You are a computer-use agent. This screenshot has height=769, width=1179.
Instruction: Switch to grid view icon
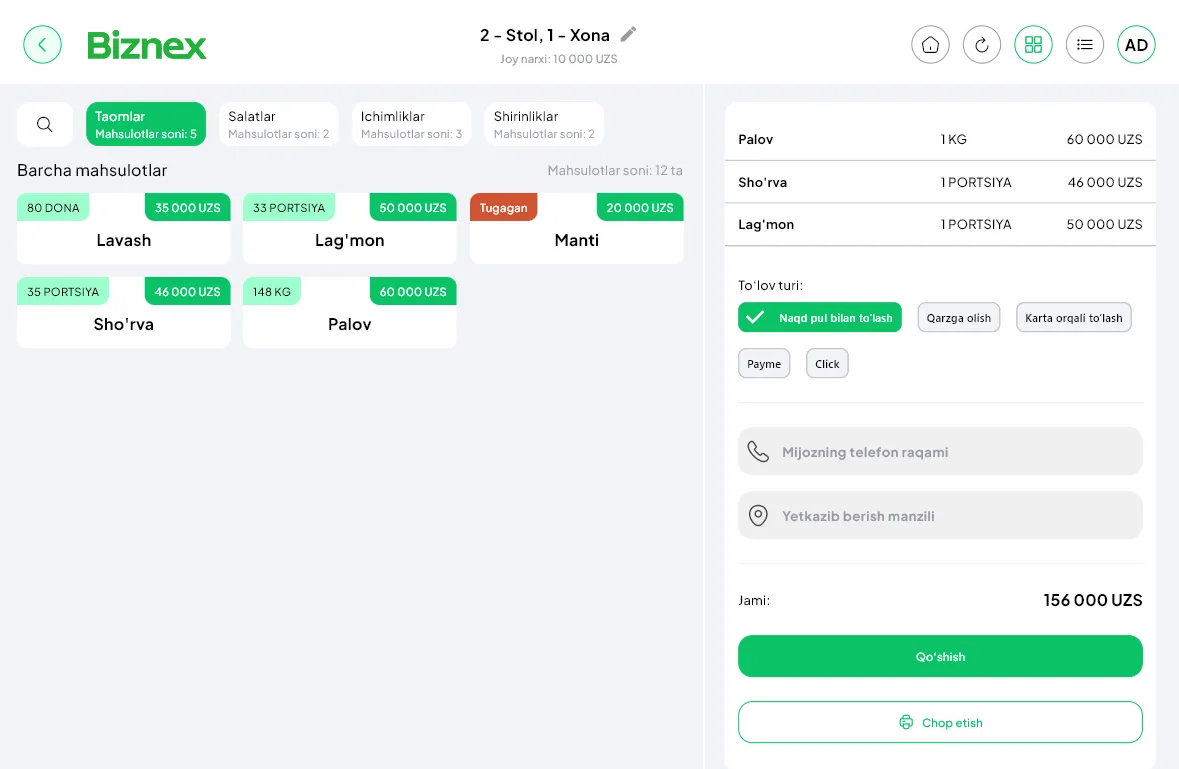coord(1033,45)
